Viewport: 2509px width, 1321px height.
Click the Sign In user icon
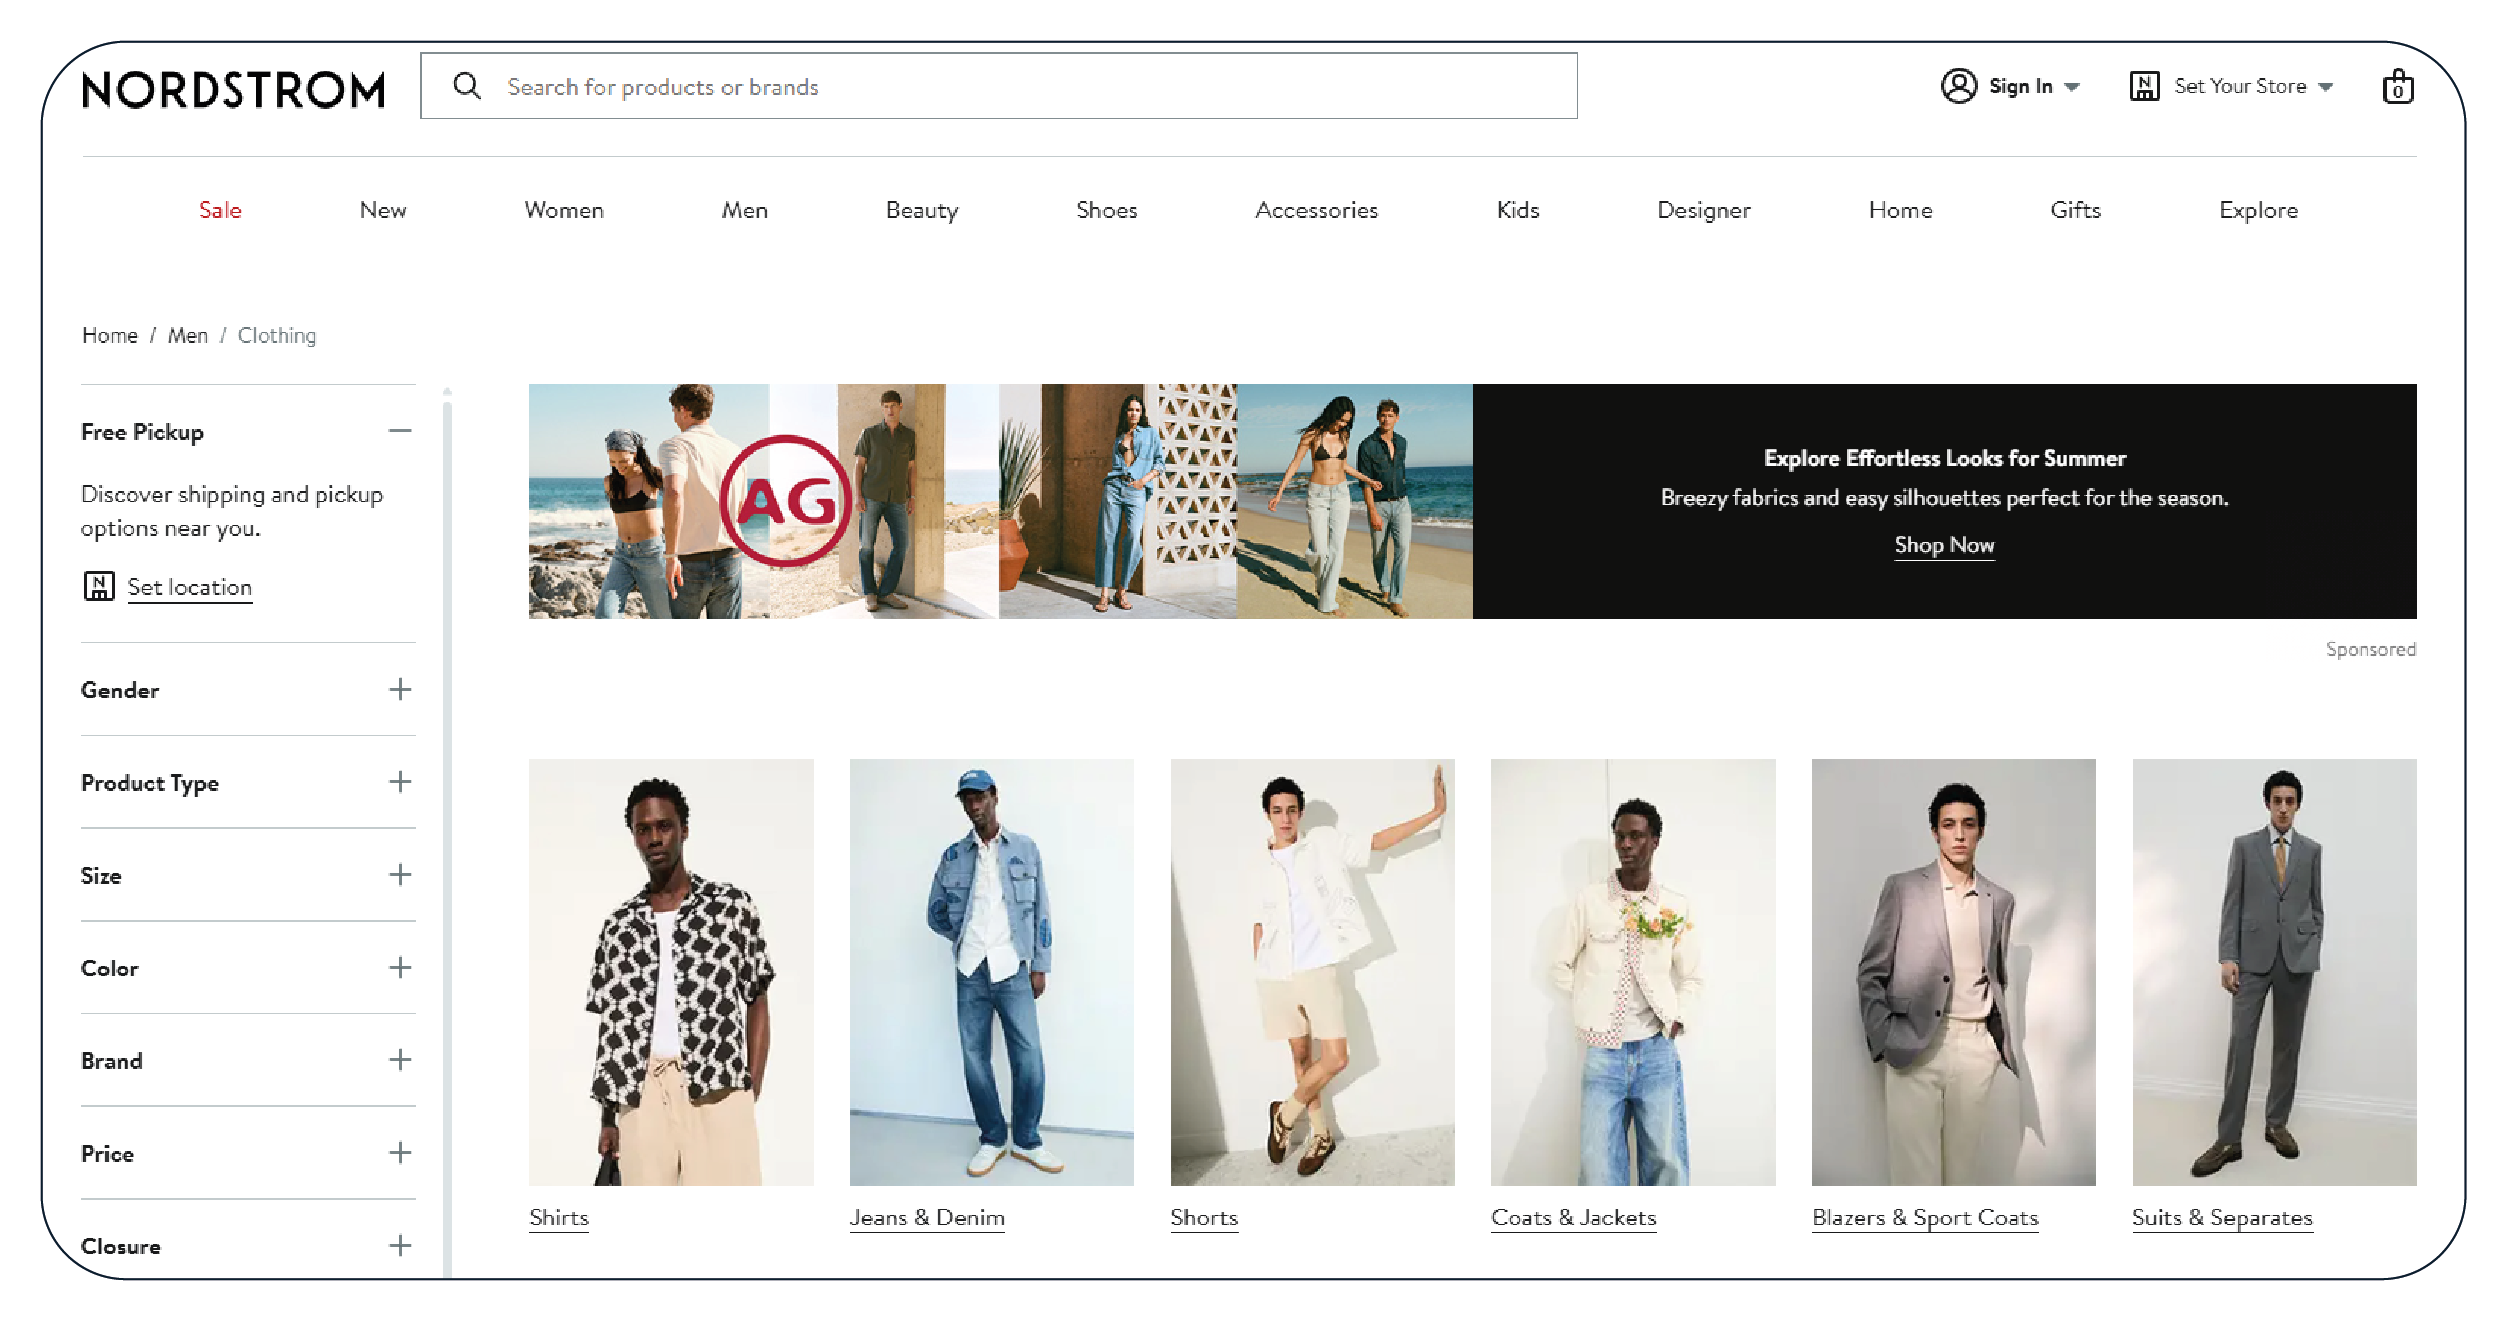[x=1958, y=86]
